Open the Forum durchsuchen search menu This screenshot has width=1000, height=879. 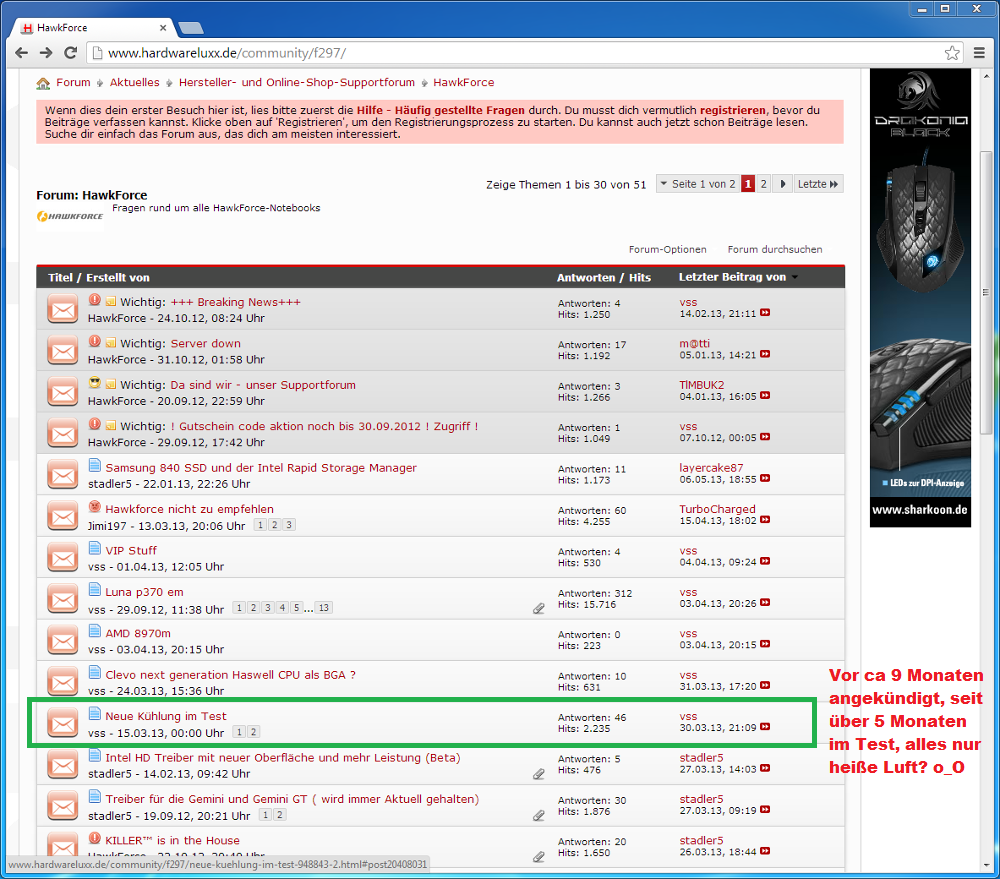point(775,249)
